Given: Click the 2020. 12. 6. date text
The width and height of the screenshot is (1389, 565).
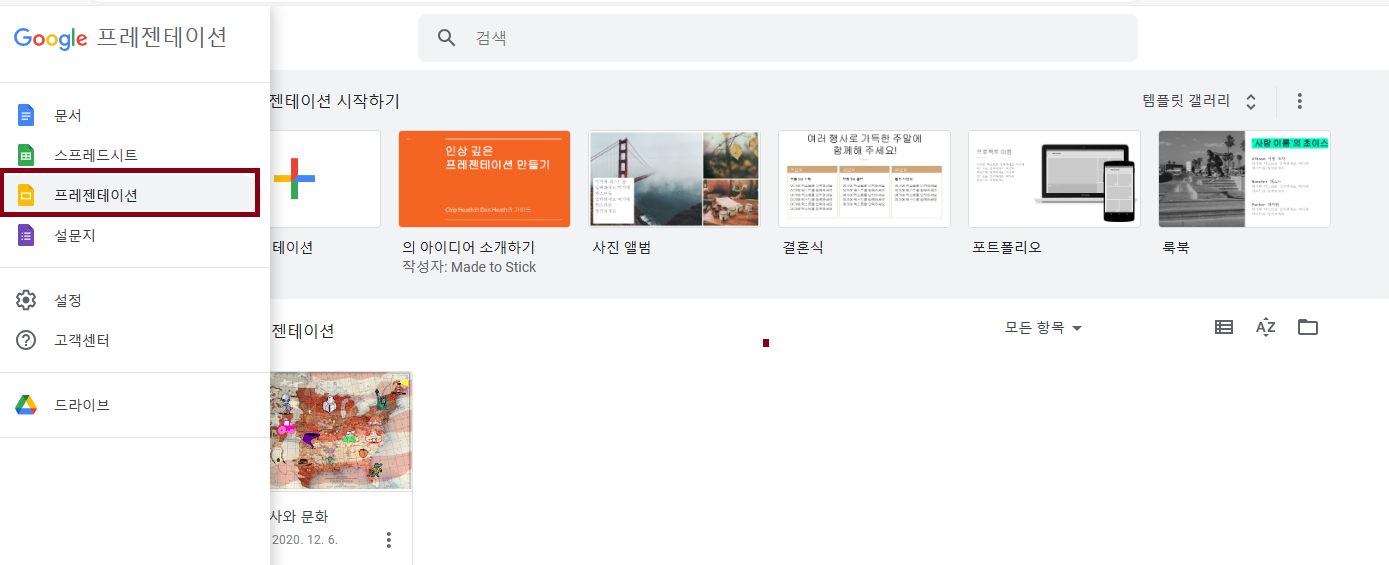Looking at the screenshot, I should [305, 540].
